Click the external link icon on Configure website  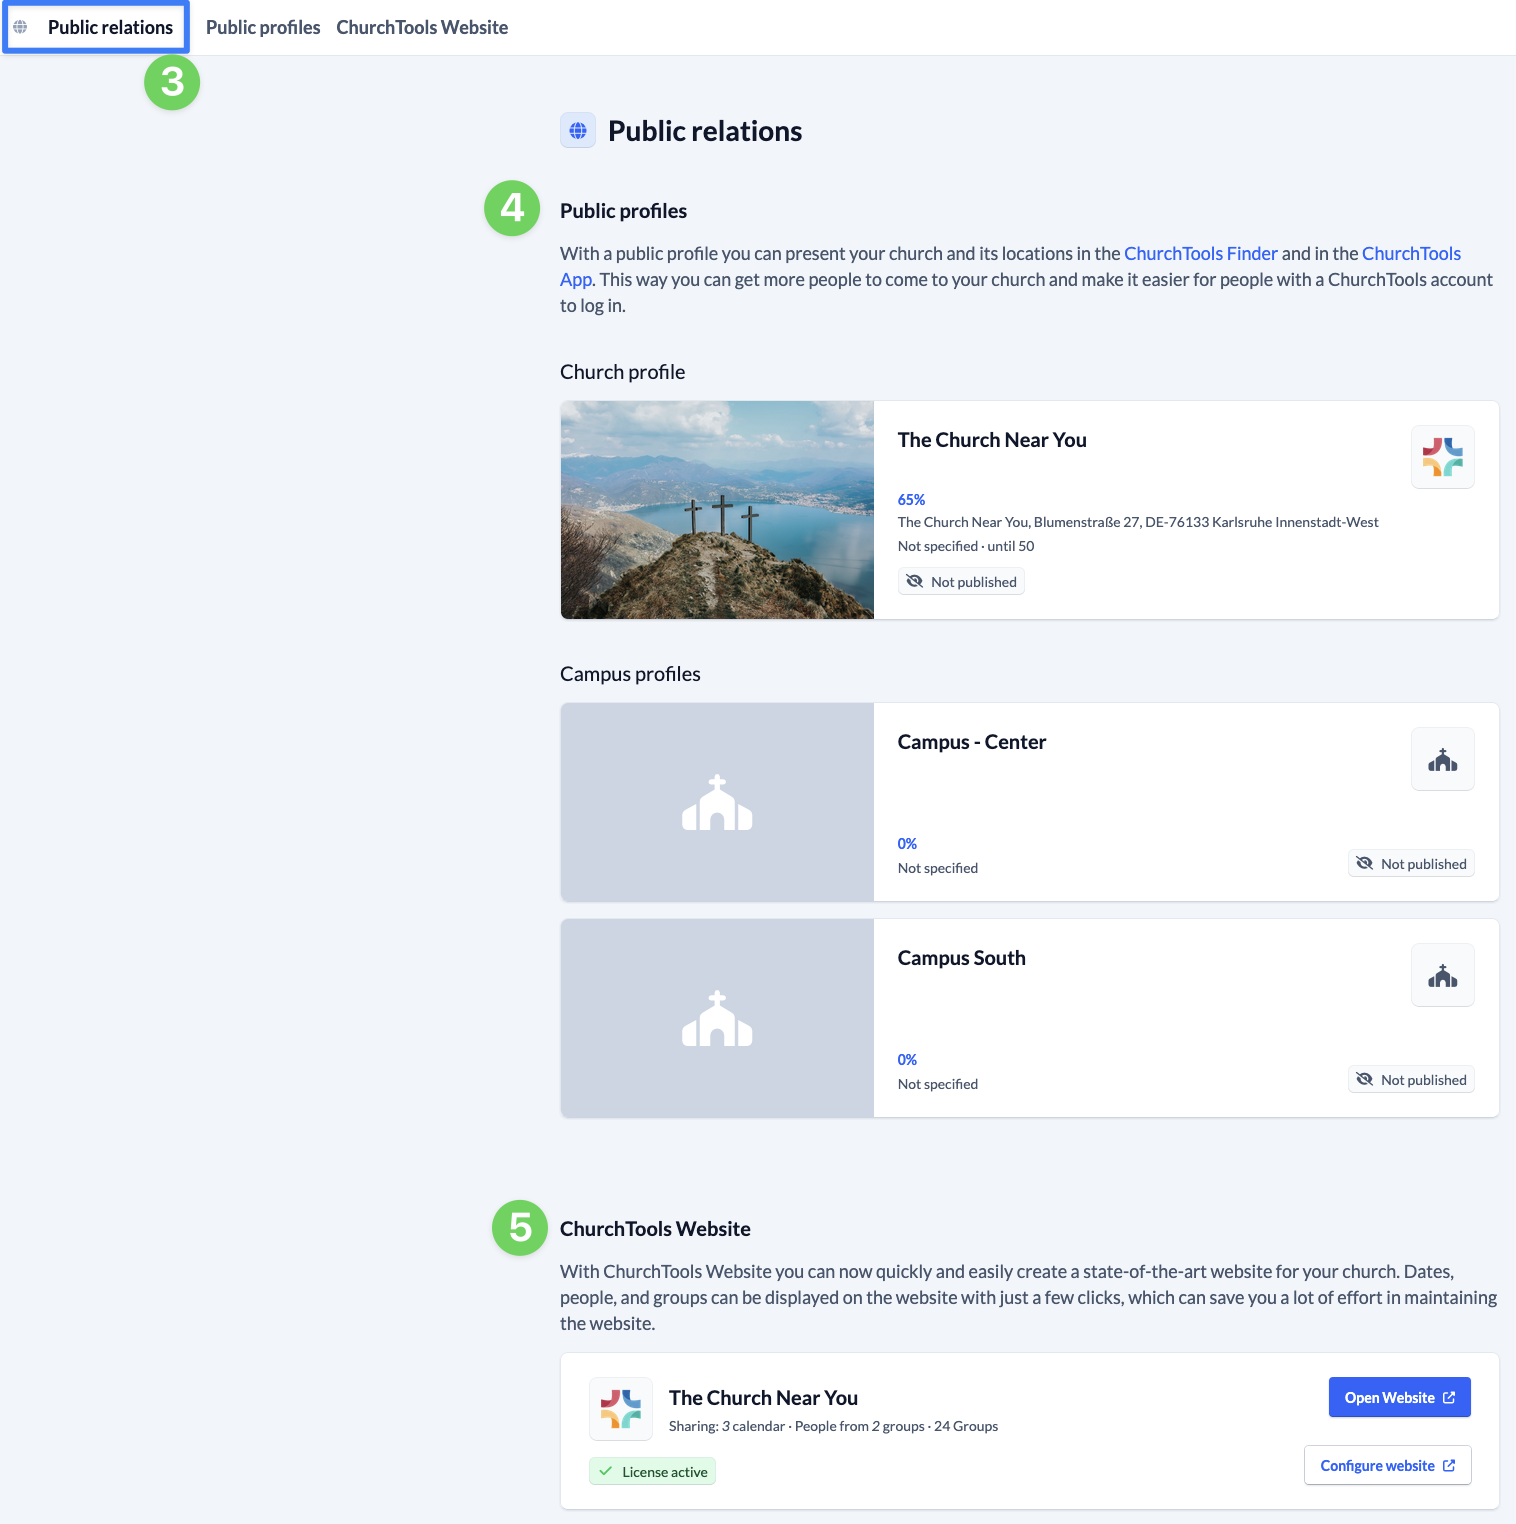1449,1466
